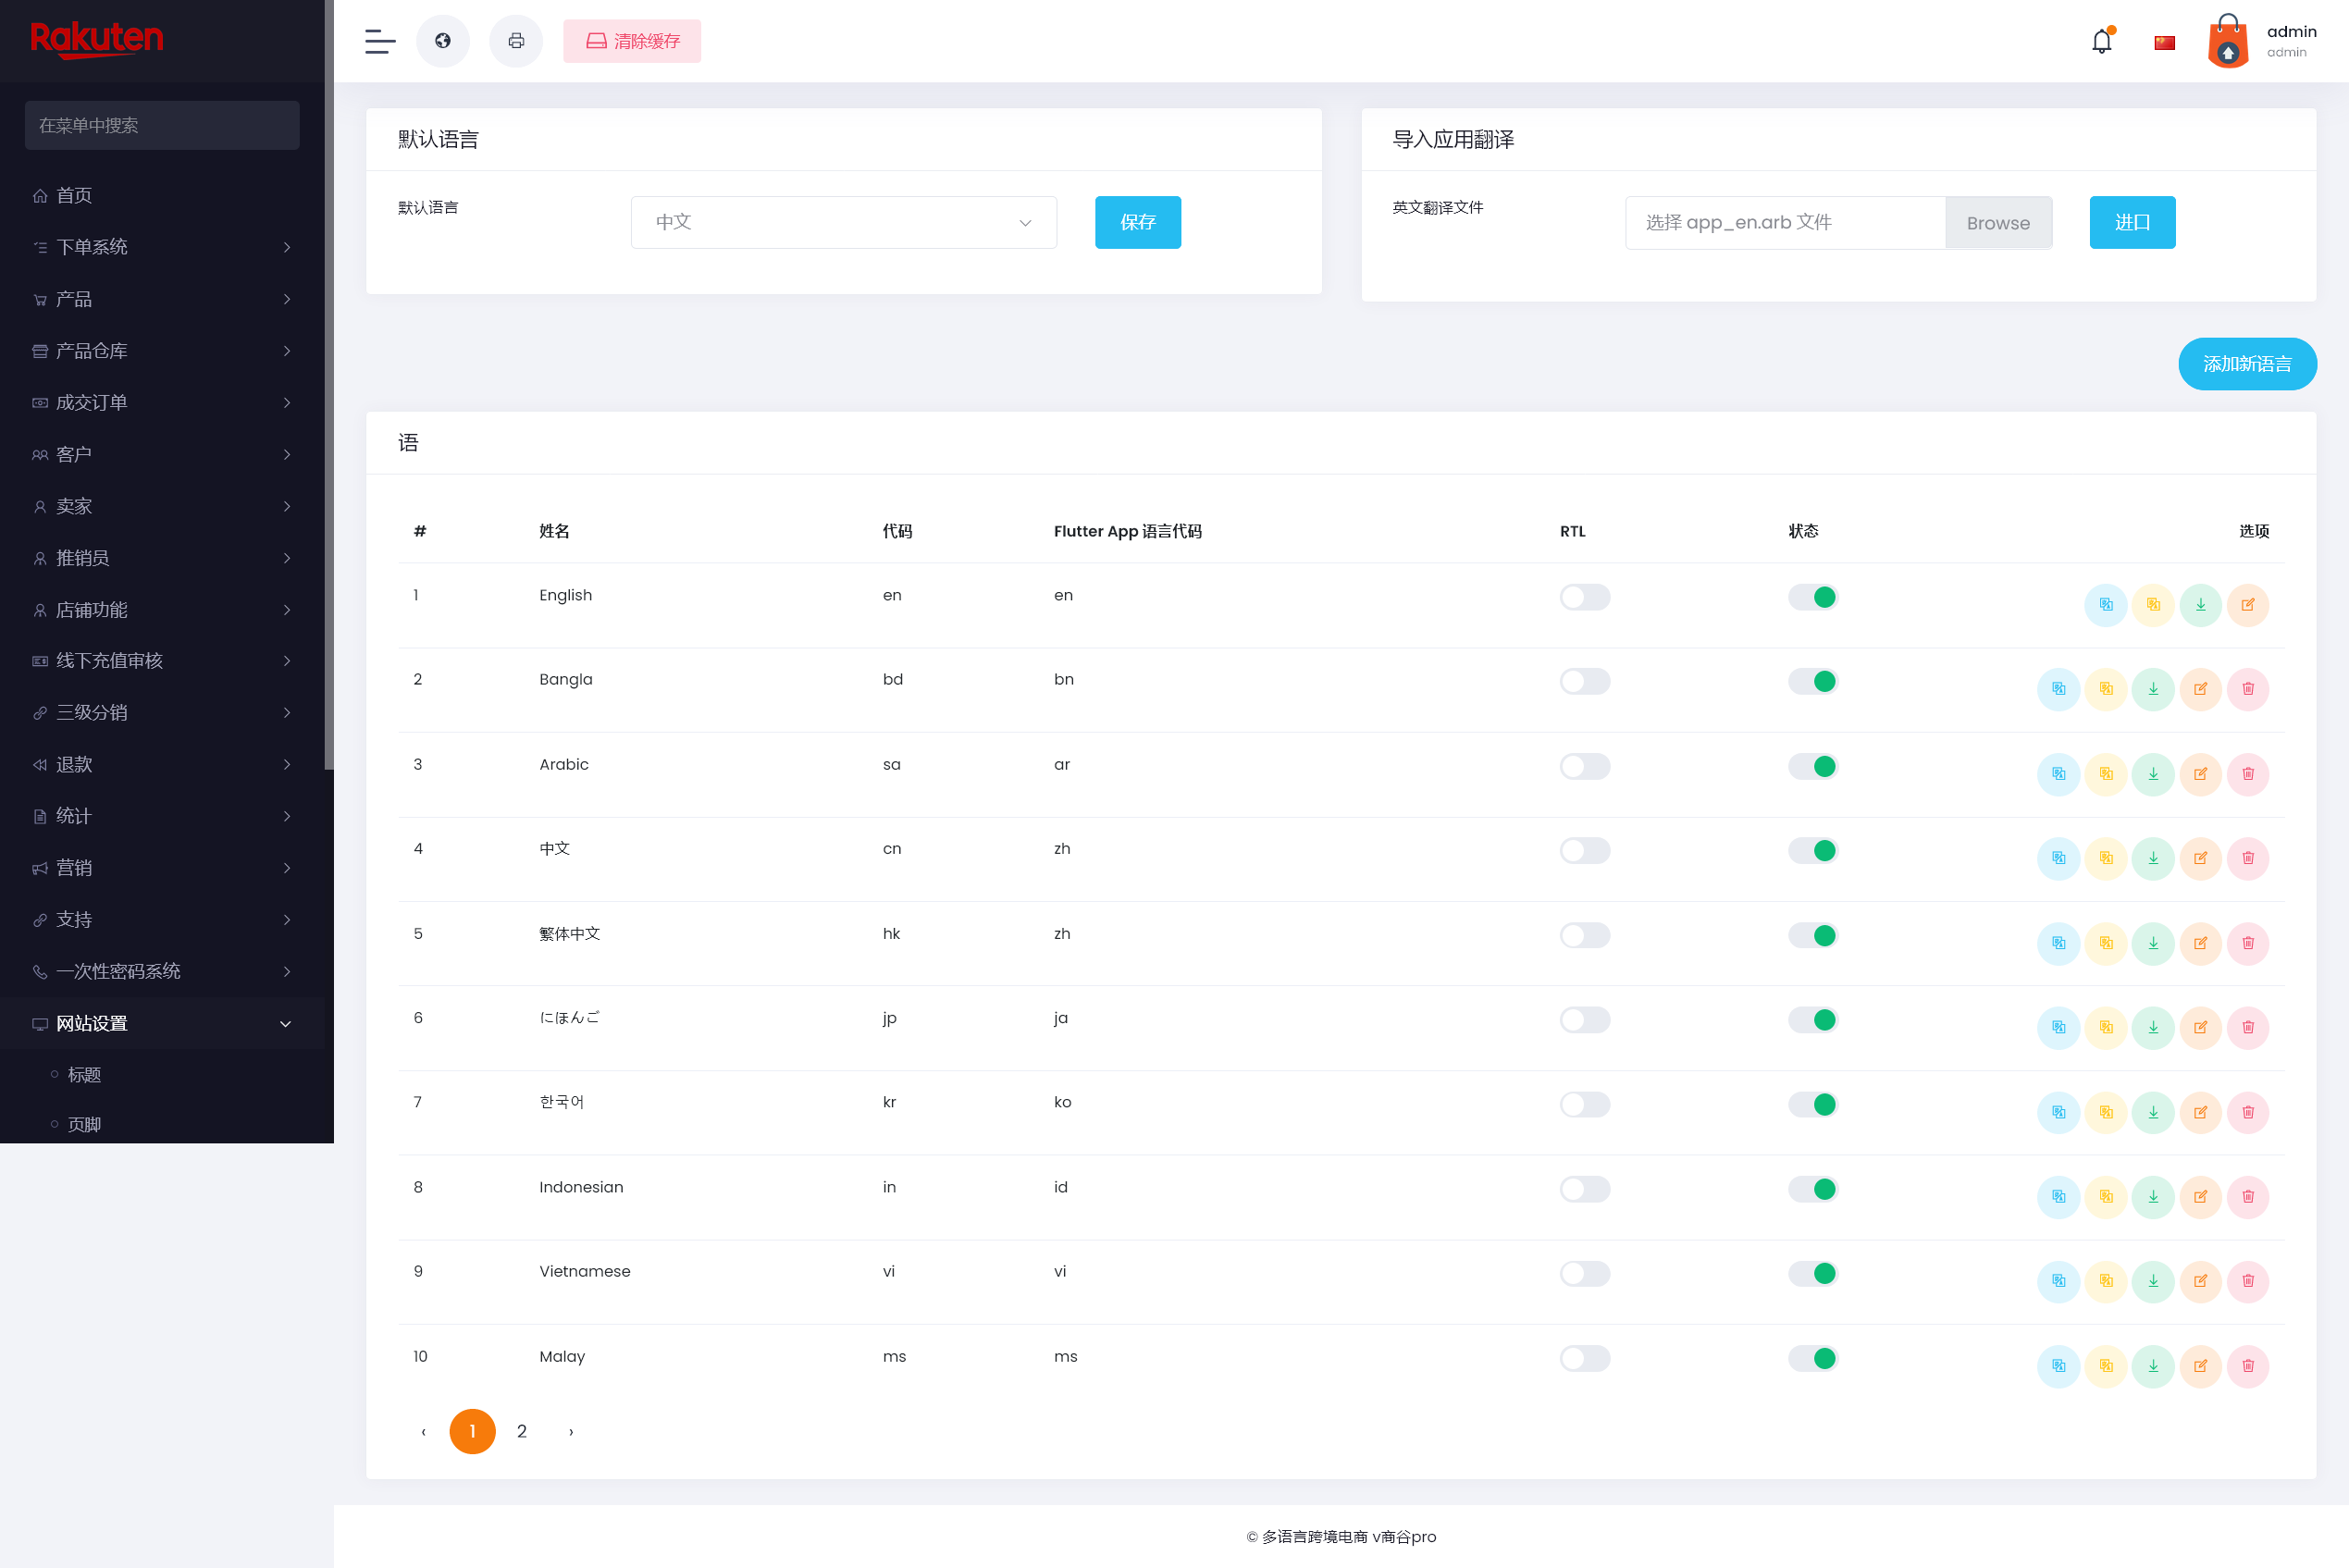Click the blue translate icon for English

click(x=2105, y=605)
